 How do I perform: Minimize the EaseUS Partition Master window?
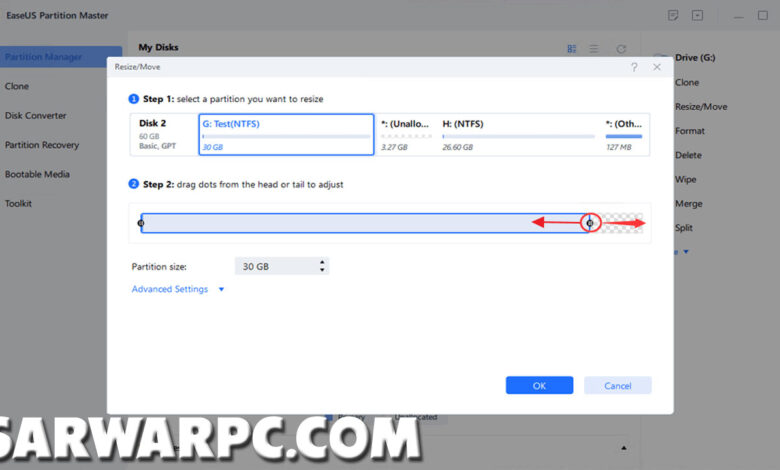coord(739,16)
